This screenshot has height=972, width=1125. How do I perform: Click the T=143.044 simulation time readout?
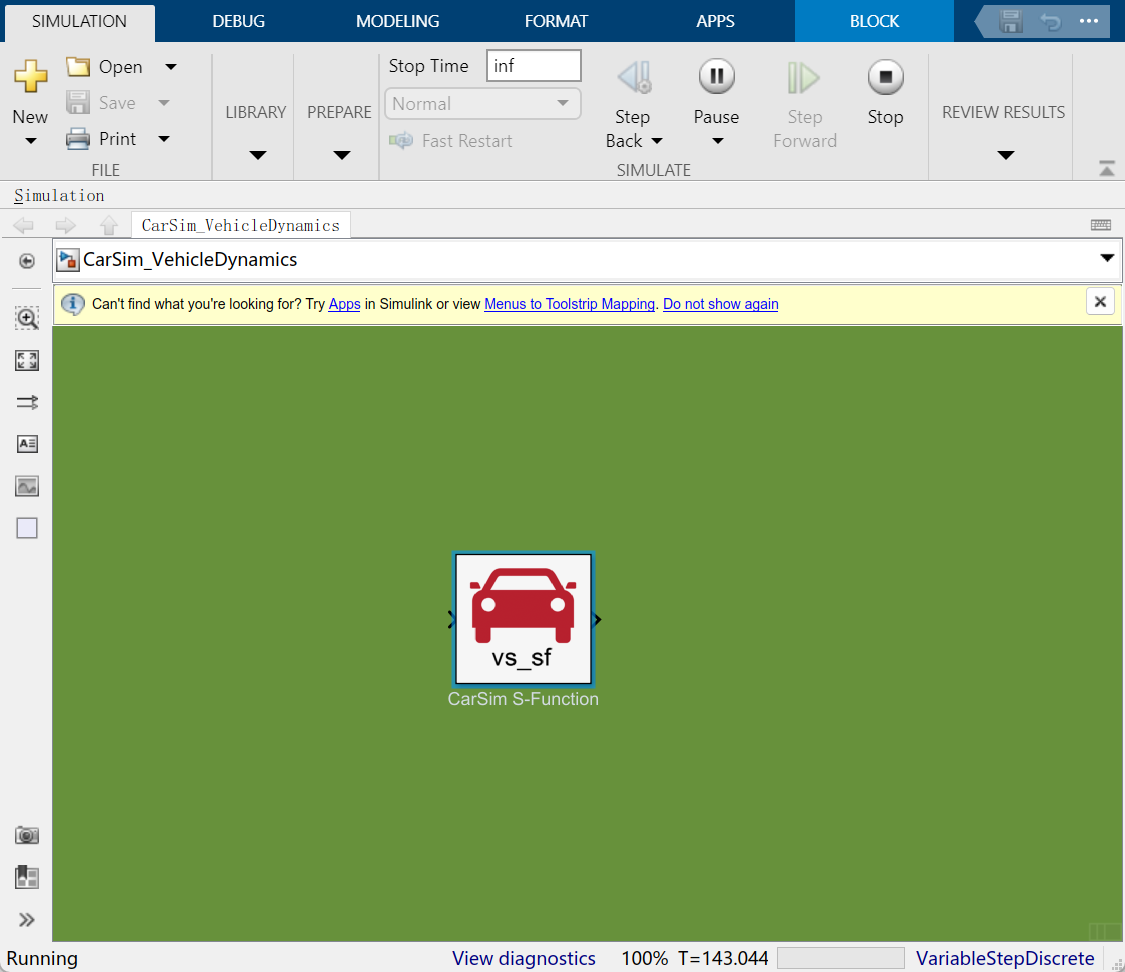723,958
